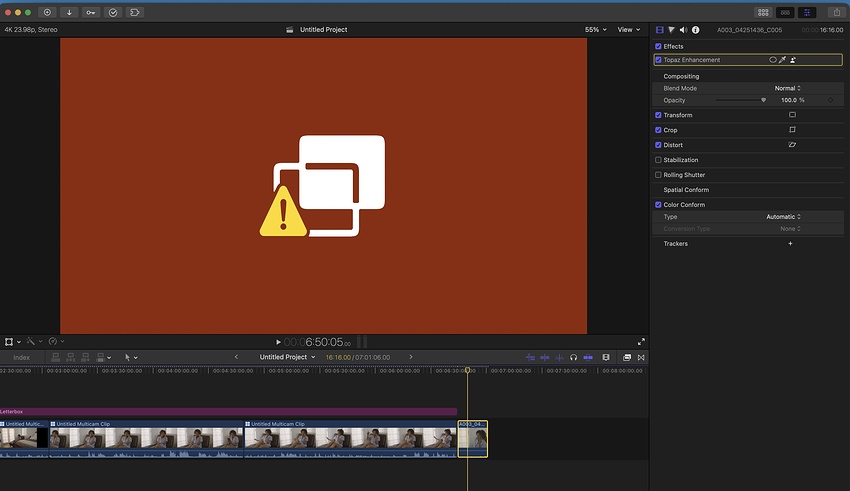Click the viewer timecode display

click(317, 342)
